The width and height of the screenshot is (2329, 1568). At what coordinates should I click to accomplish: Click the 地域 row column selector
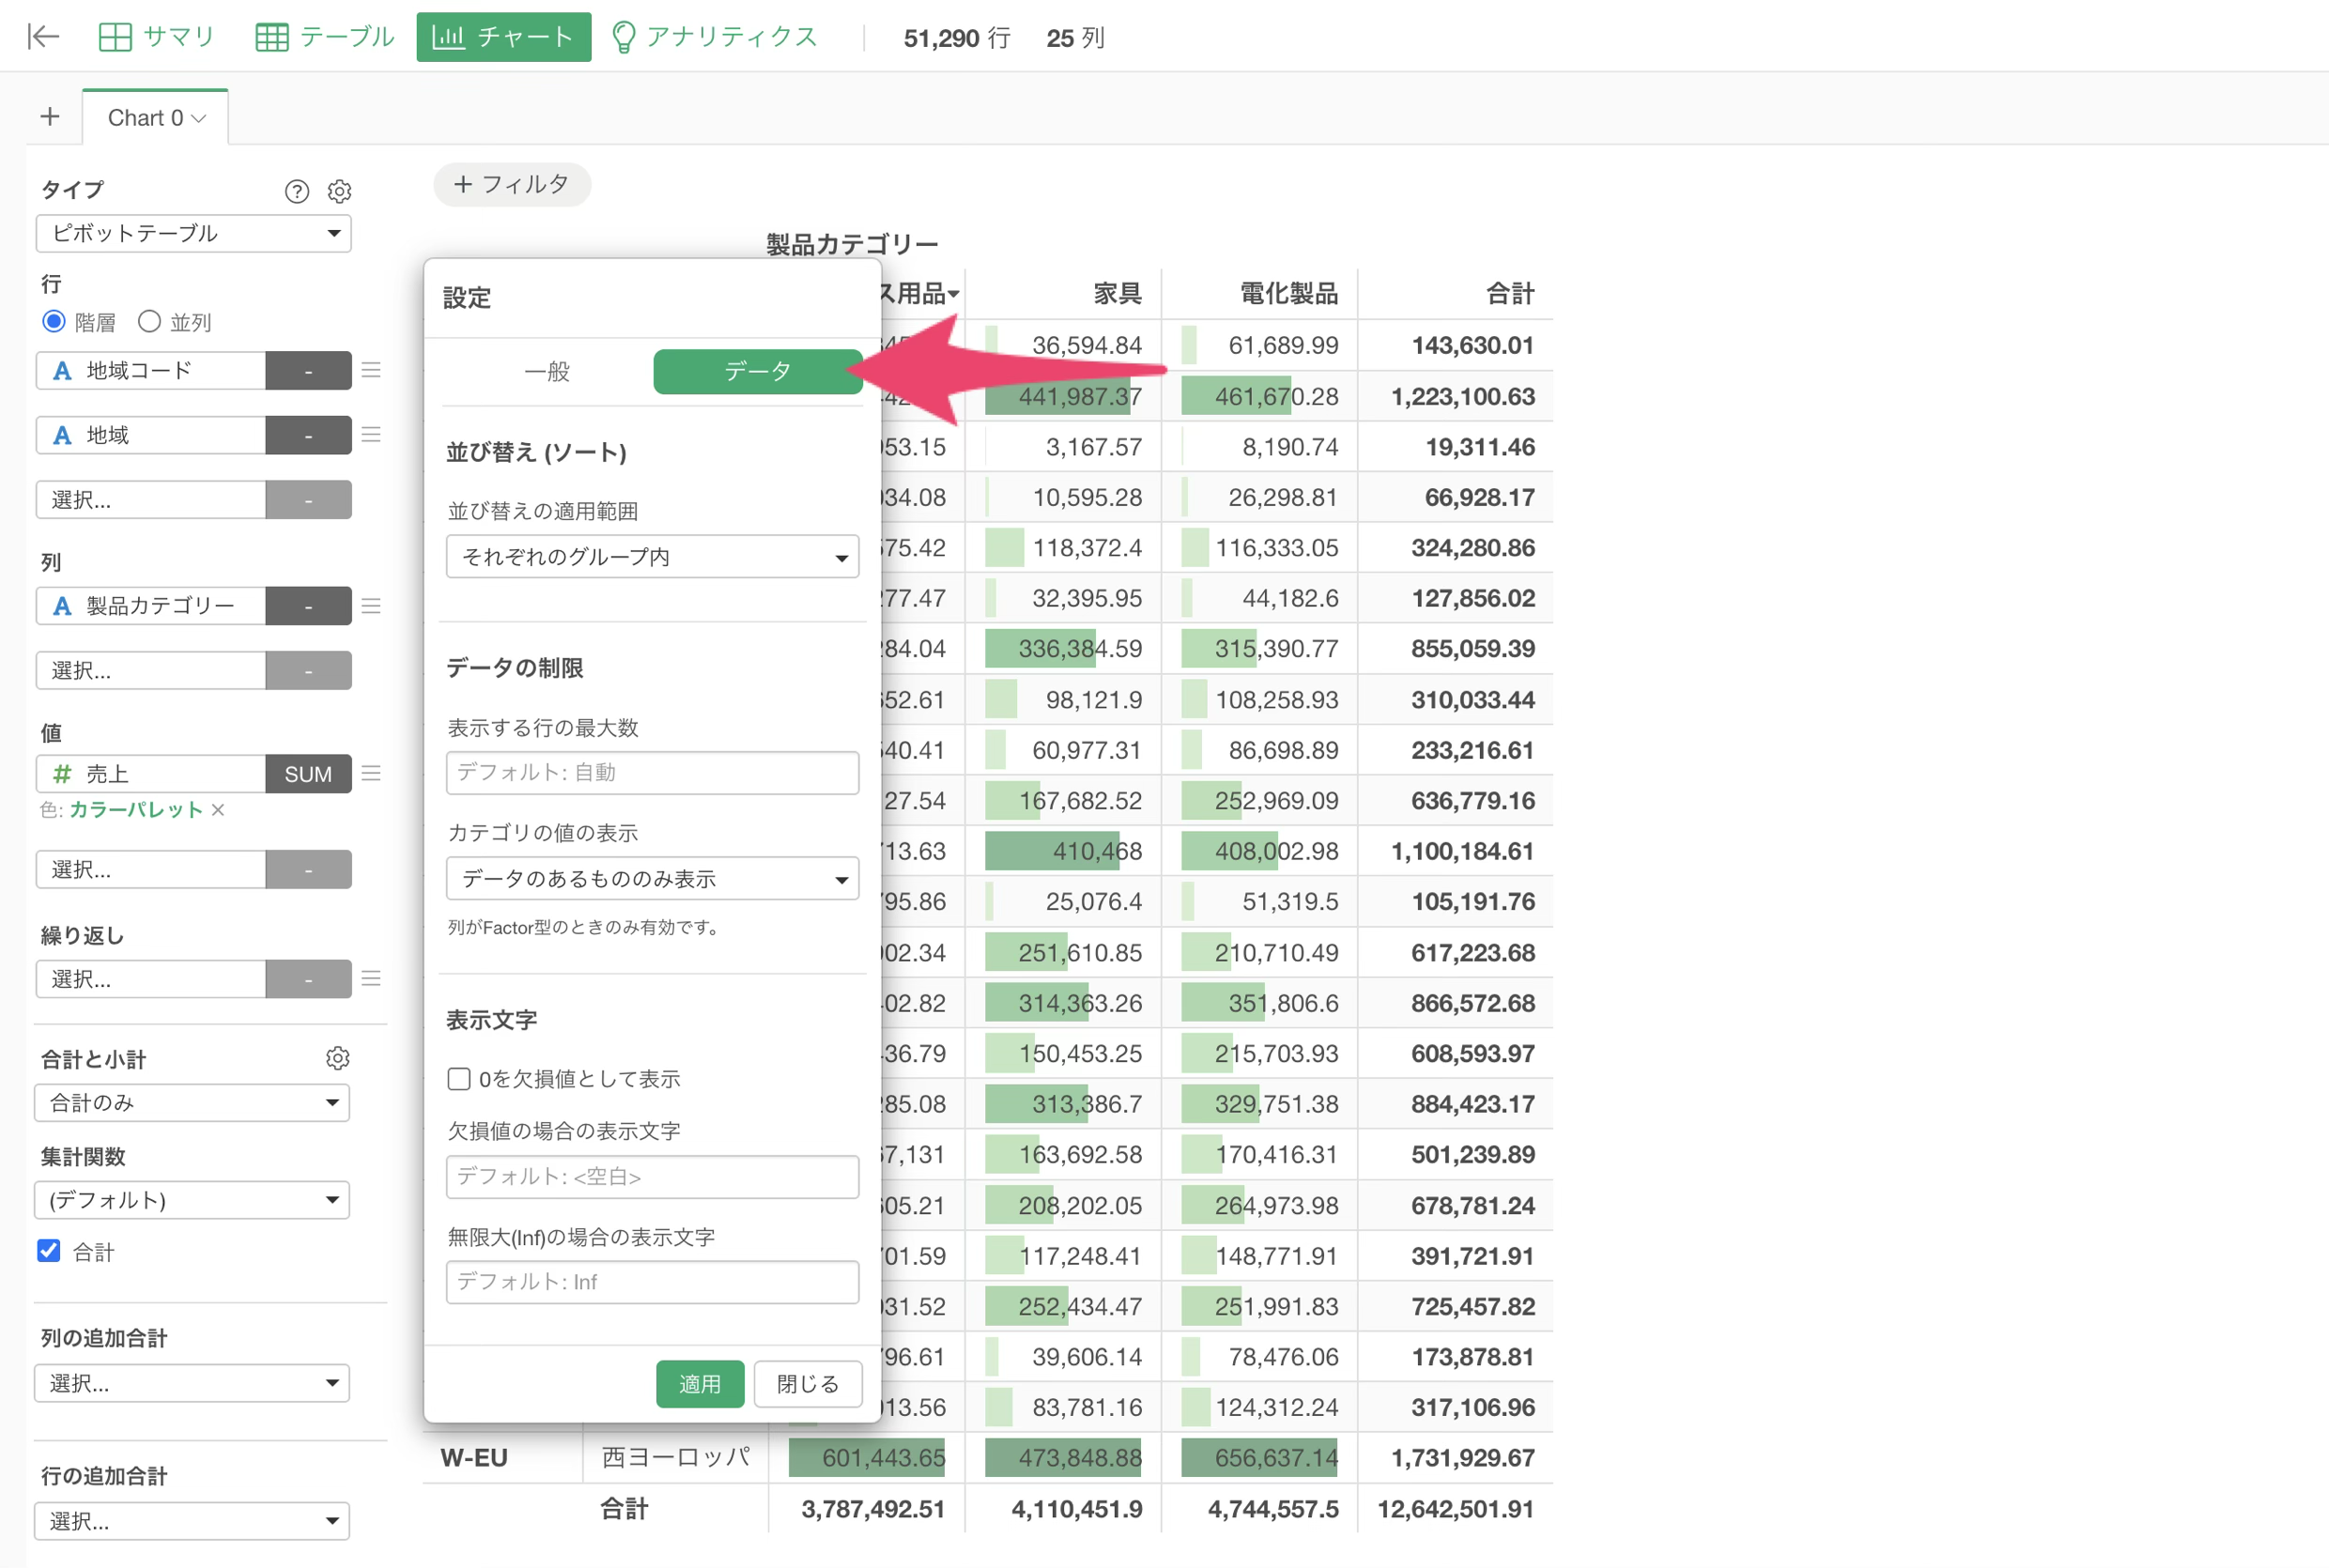coord(151,435)
